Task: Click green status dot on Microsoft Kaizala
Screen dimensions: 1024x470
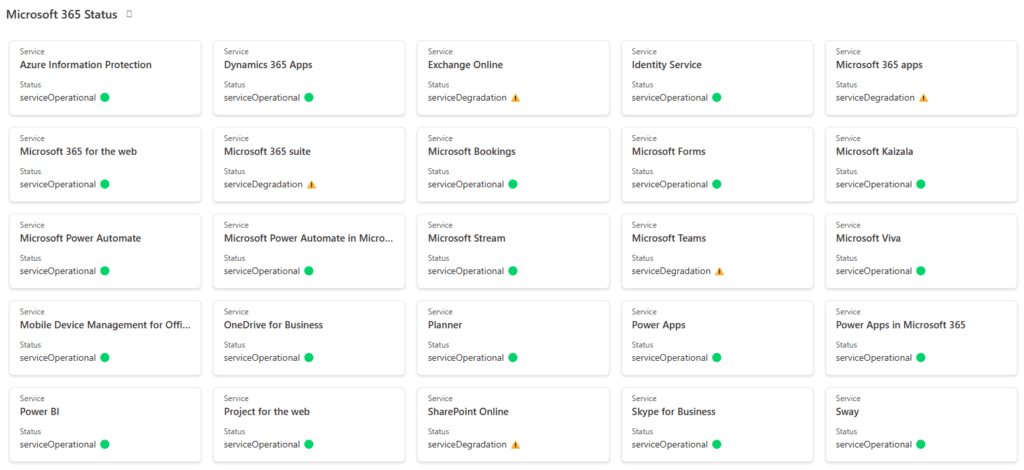Action: (x=921, y=184)
